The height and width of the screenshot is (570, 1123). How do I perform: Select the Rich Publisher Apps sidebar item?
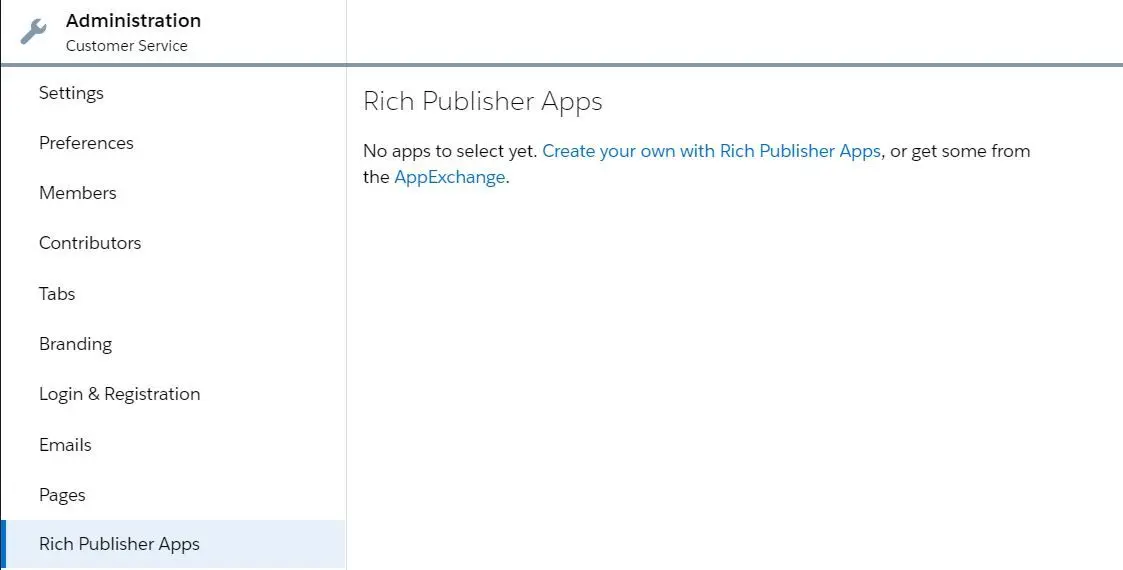[x=173, y=545]
